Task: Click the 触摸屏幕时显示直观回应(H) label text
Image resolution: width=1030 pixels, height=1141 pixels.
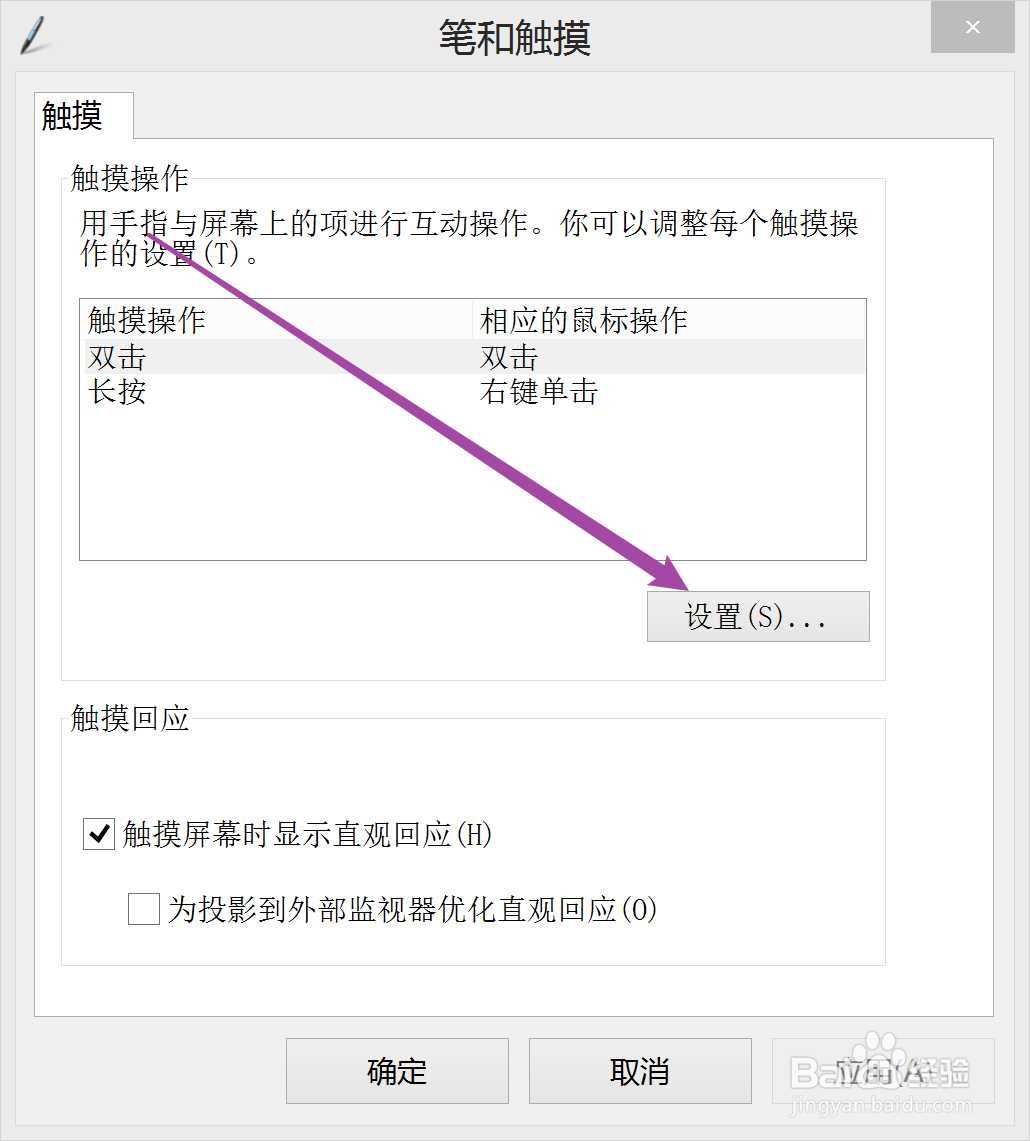Action: (308, 834)
